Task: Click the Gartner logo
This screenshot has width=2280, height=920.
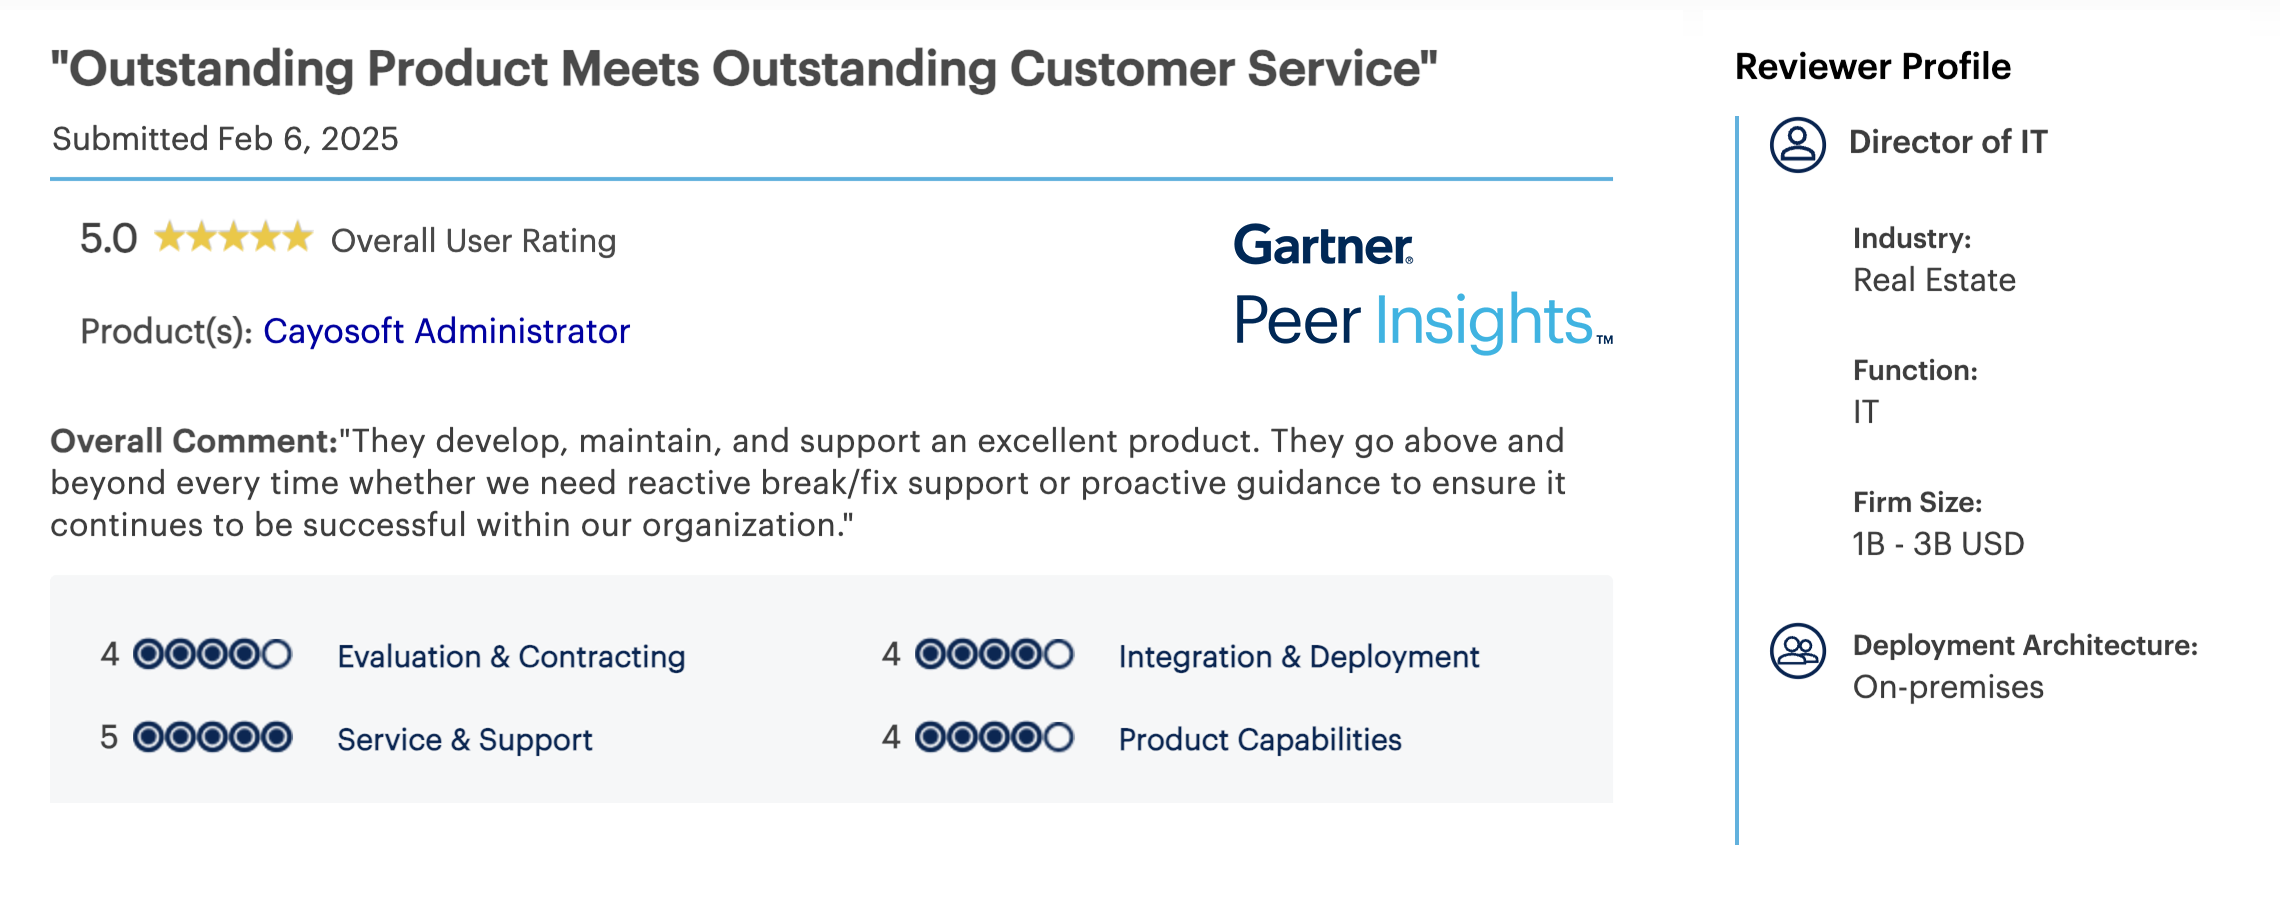Action: coord(1323,245)
